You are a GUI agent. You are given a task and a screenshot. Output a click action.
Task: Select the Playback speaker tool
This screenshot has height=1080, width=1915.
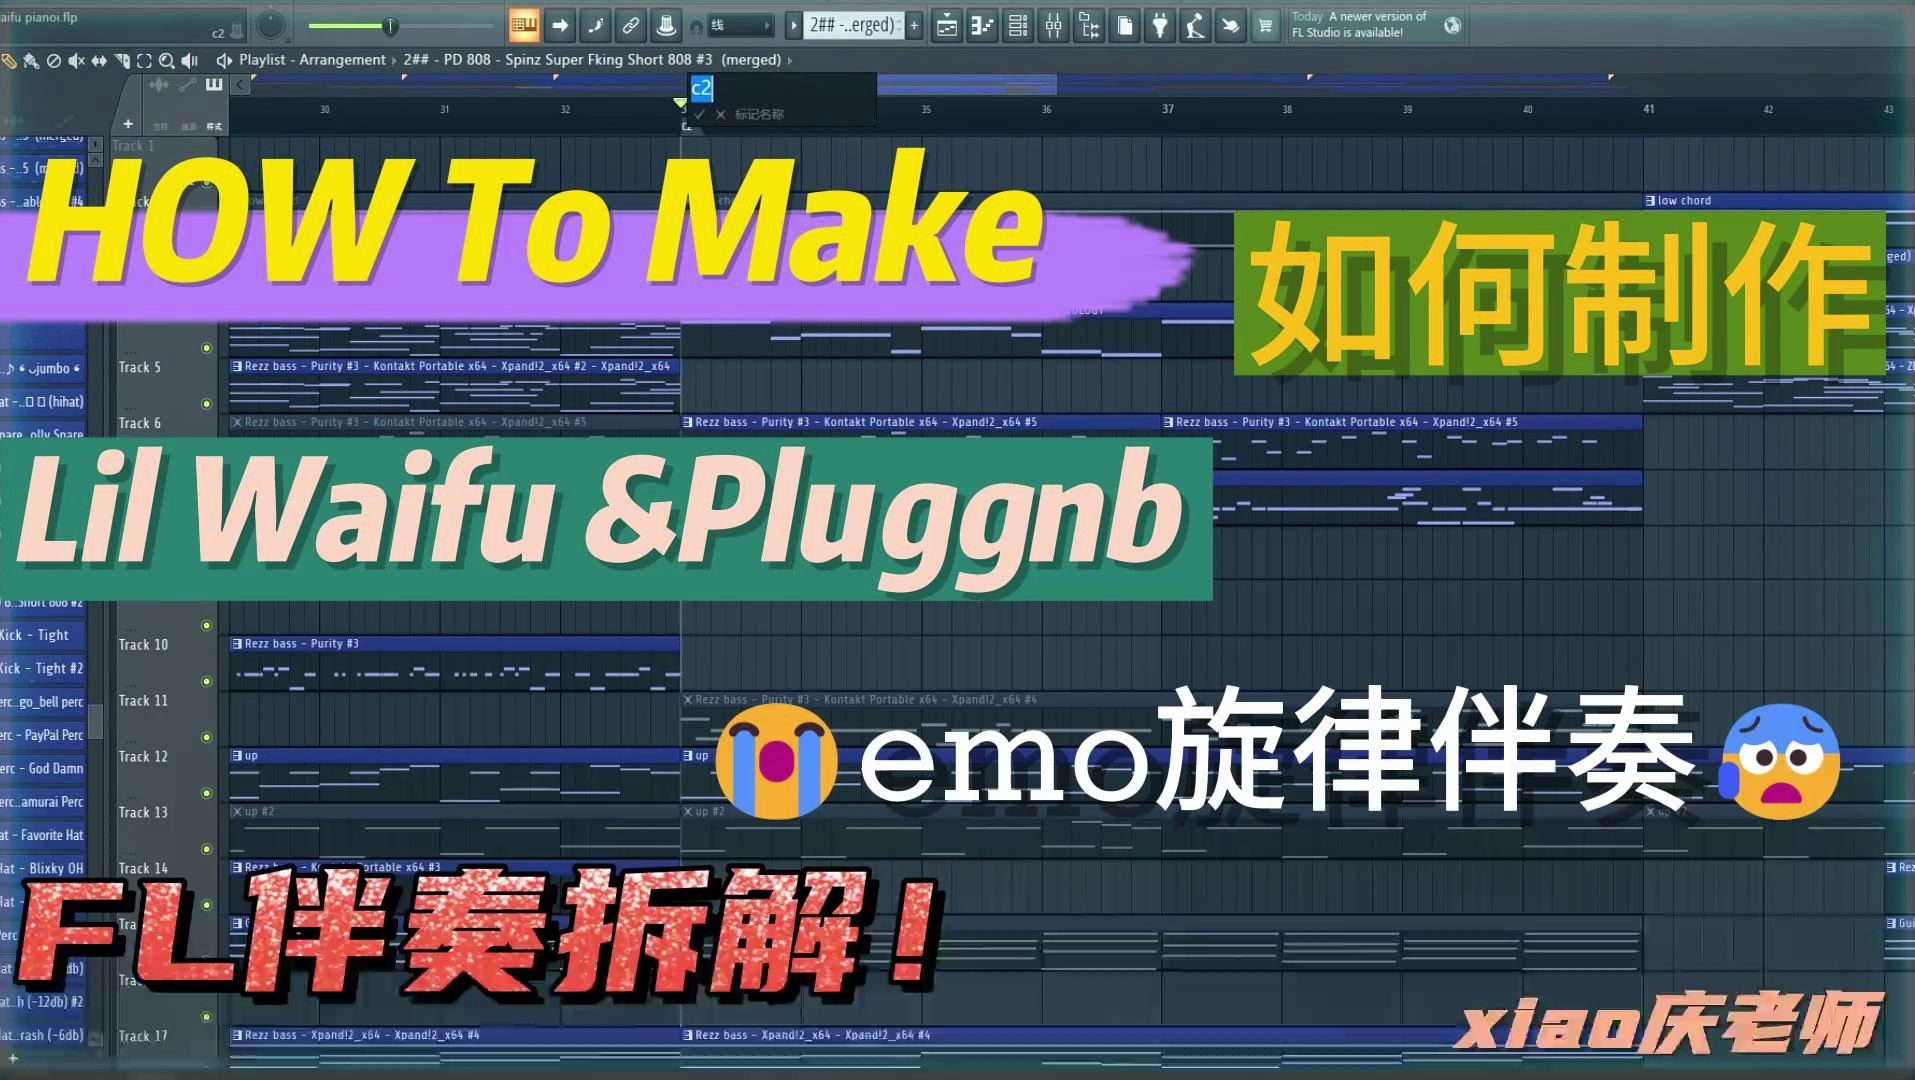(x=188, y=61)
